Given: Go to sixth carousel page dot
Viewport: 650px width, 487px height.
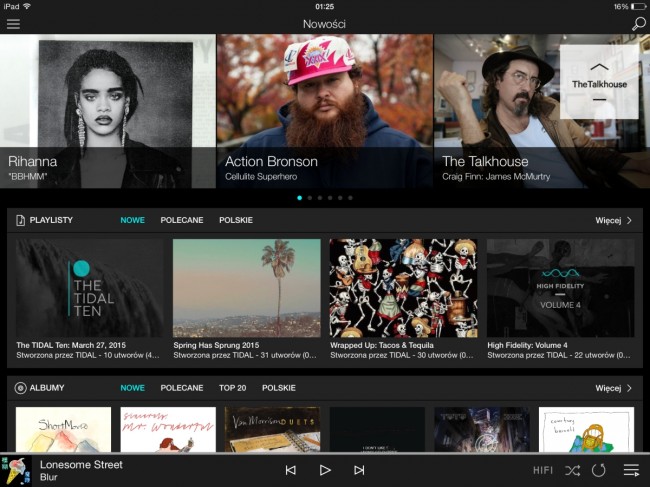Looking at the screenshot, I should pos(350,198).
